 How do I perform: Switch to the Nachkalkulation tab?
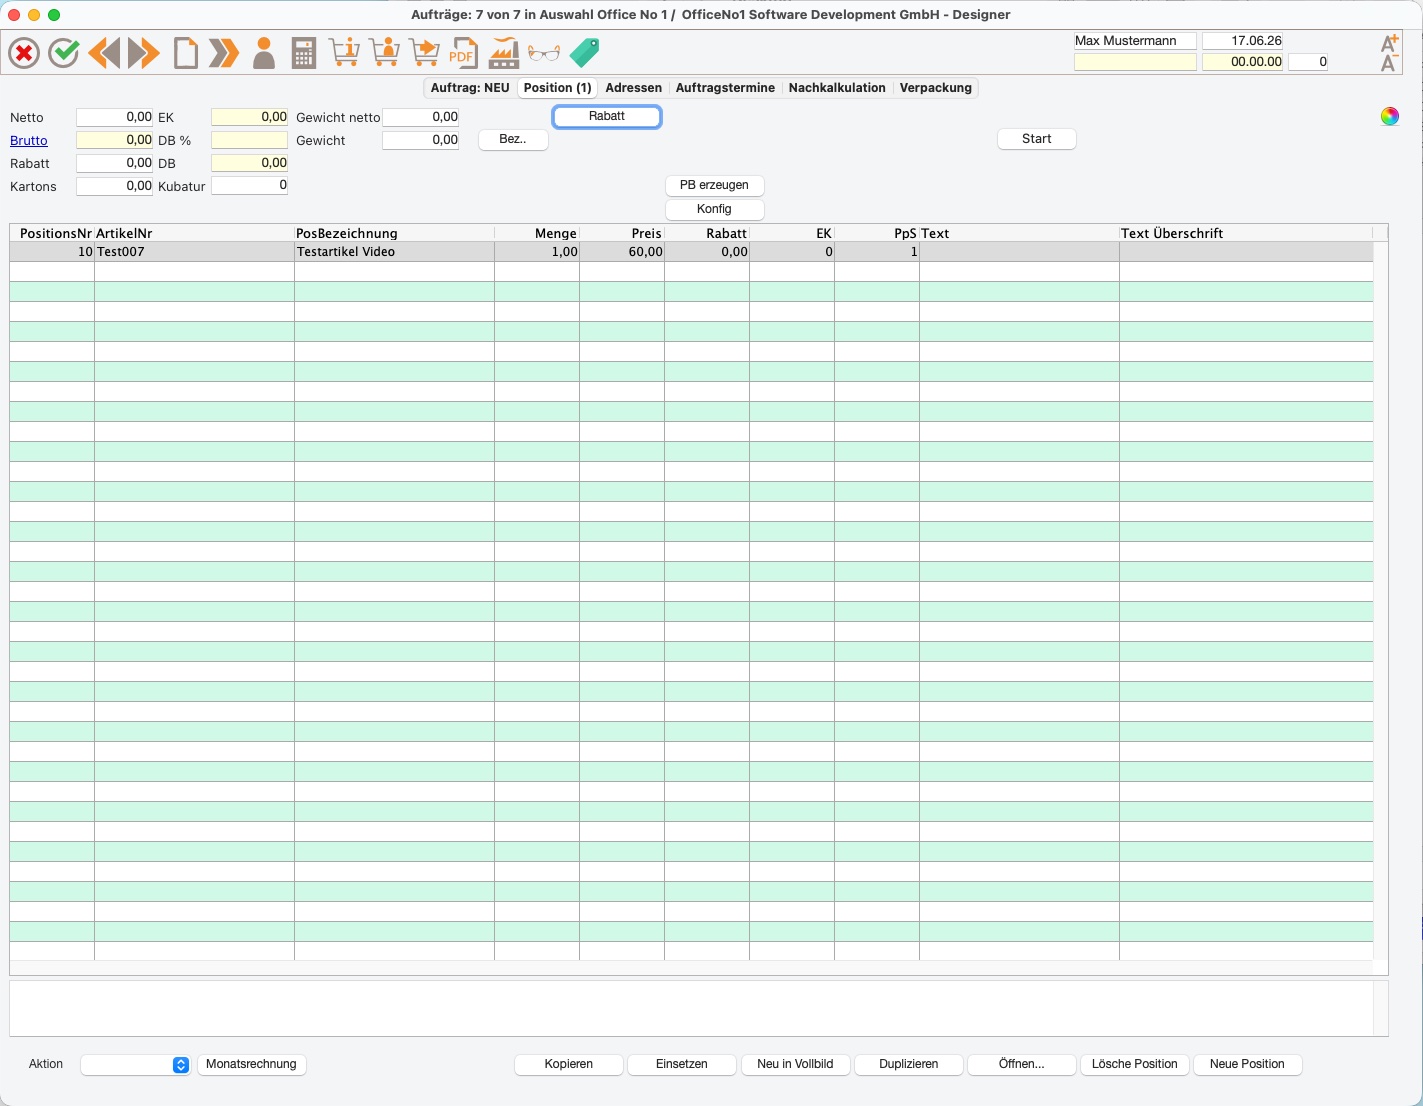pyautogui.click(x=837, y=88)
